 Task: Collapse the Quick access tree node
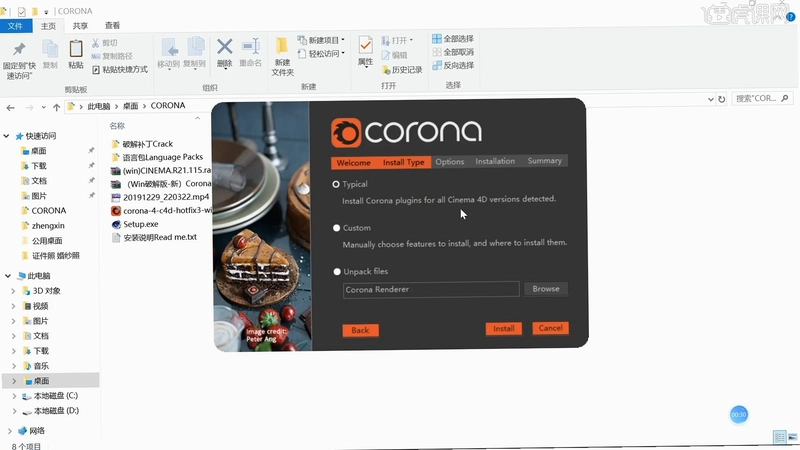tap(7, 136)
